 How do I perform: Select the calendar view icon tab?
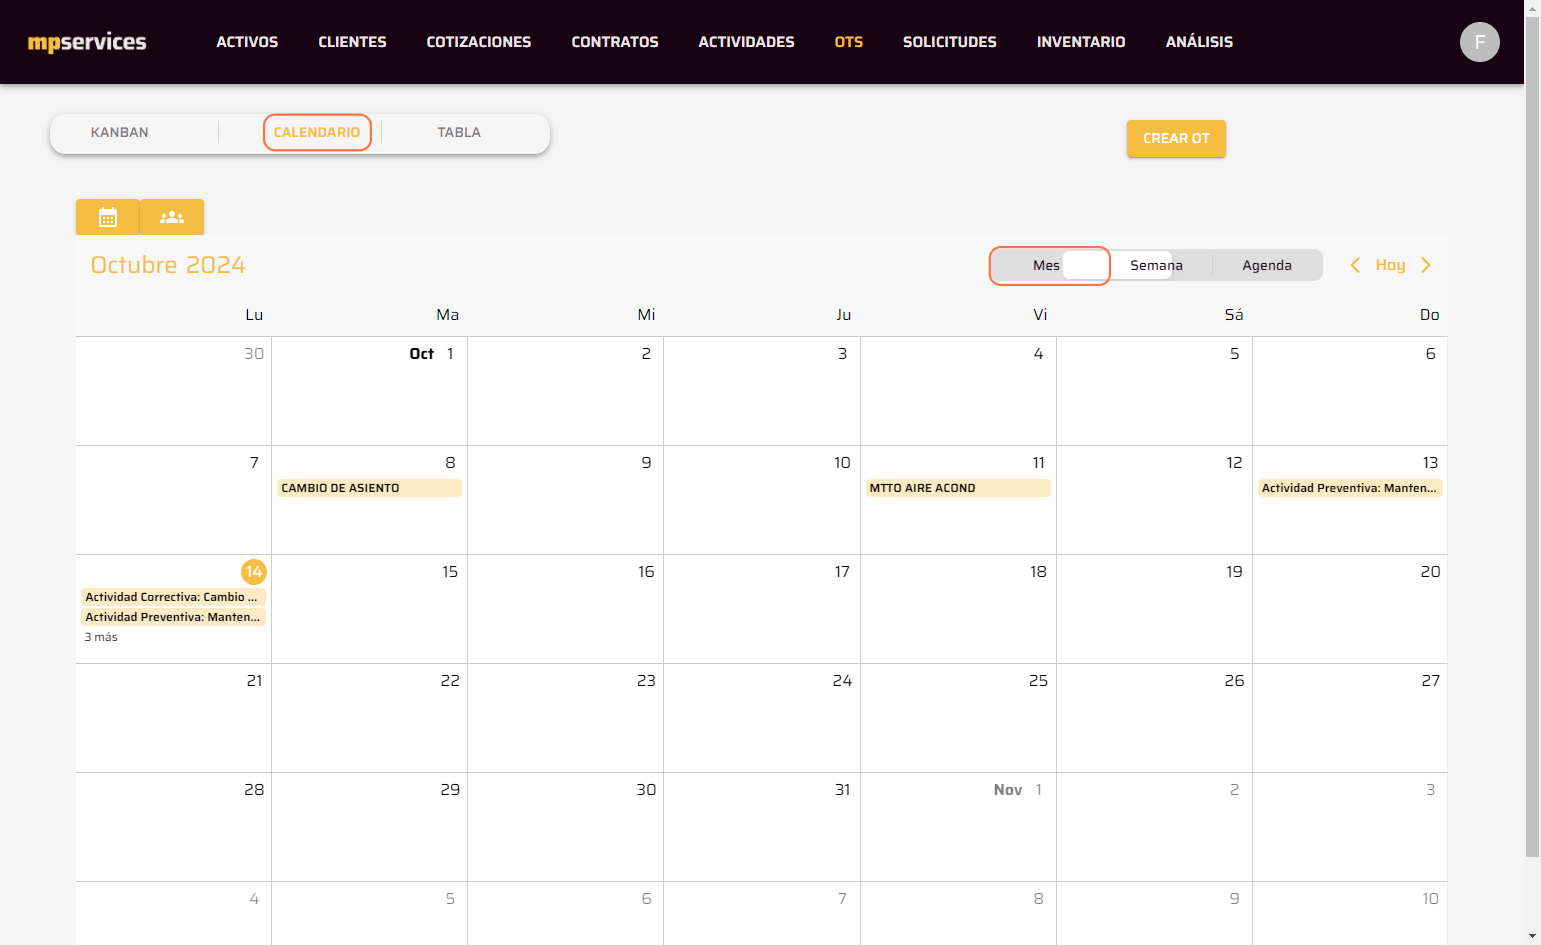[108, 217]
